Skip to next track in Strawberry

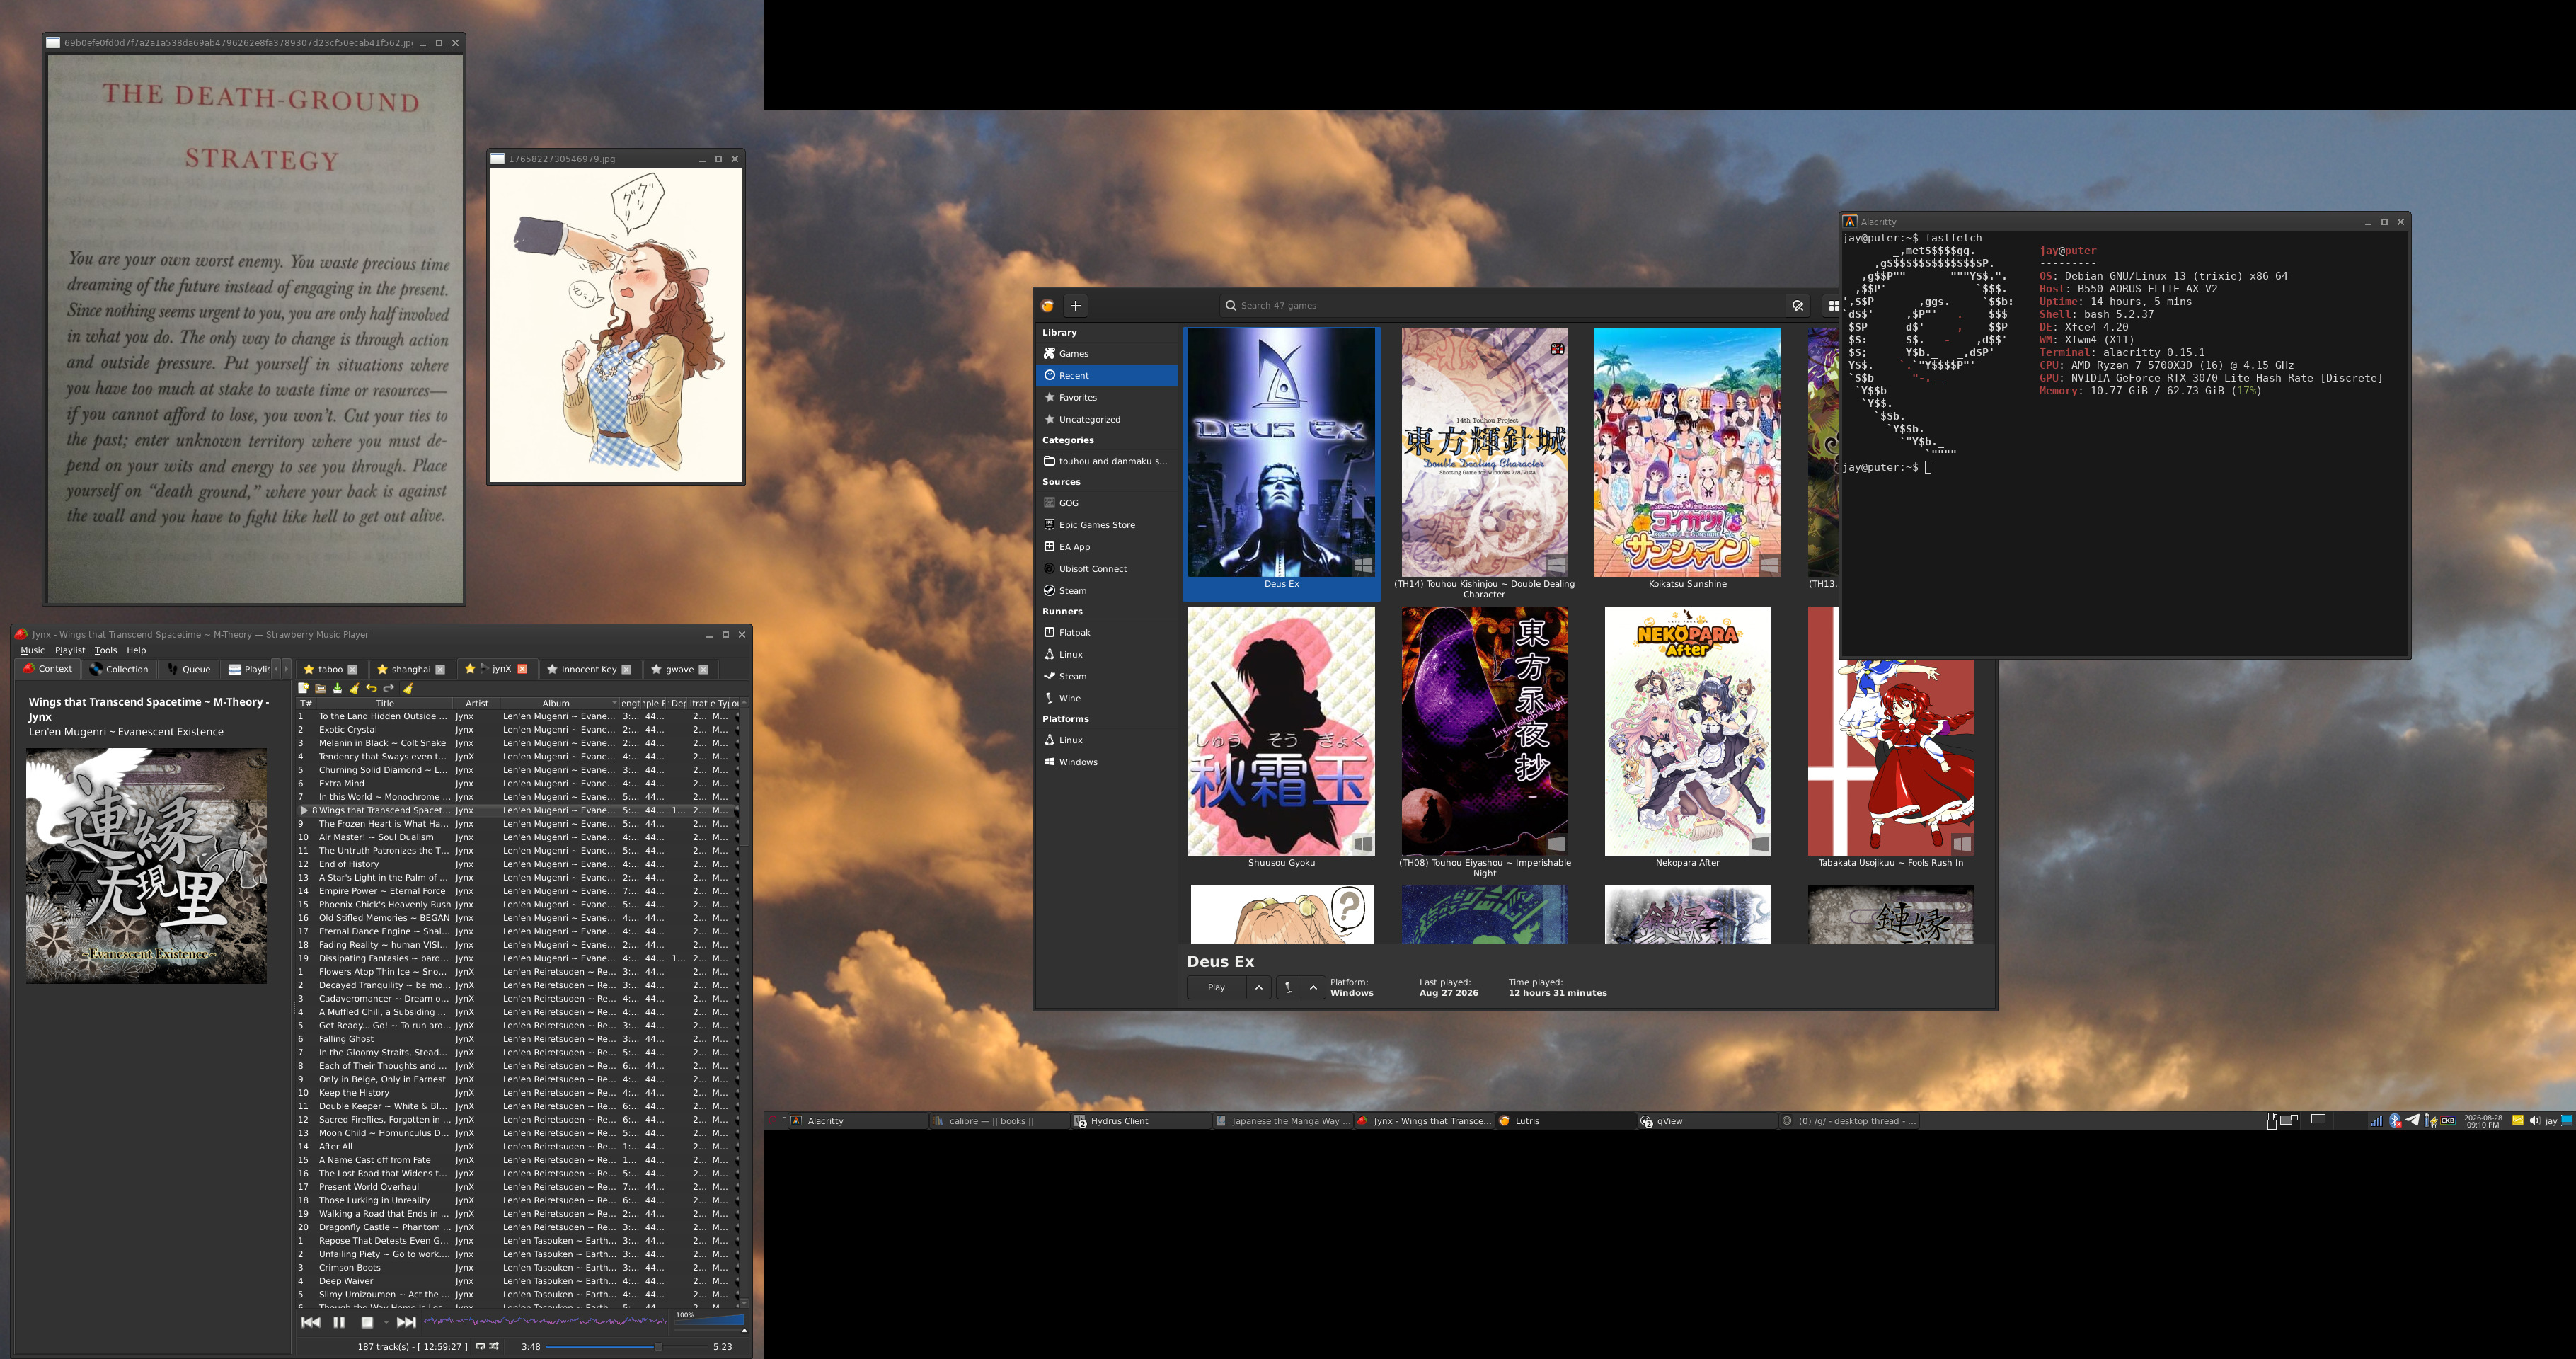[406, 1322]
